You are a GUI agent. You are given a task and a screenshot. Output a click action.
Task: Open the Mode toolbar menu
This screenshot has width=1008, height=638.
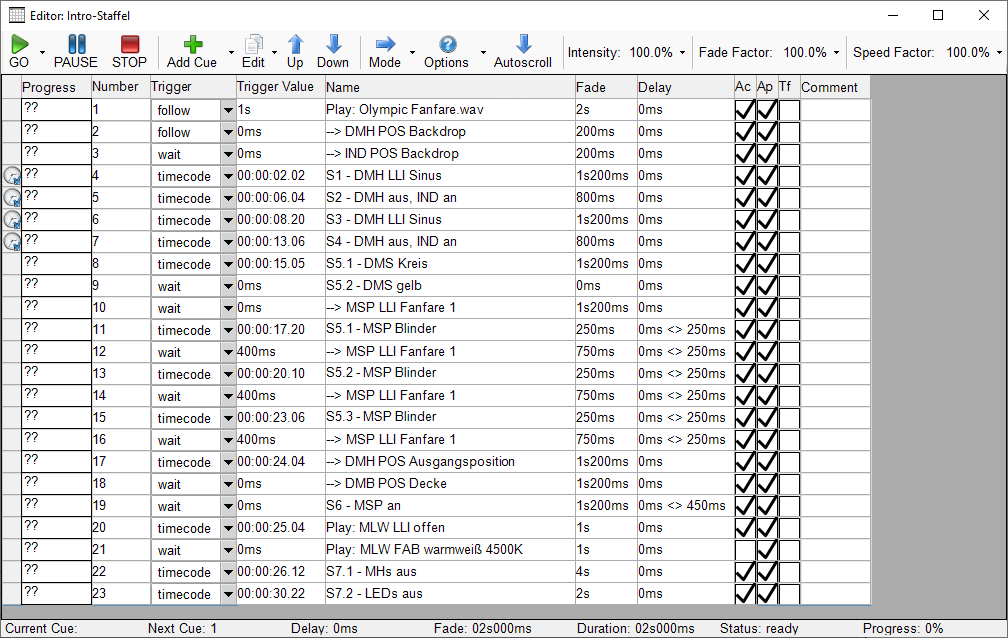click(384, 51)
